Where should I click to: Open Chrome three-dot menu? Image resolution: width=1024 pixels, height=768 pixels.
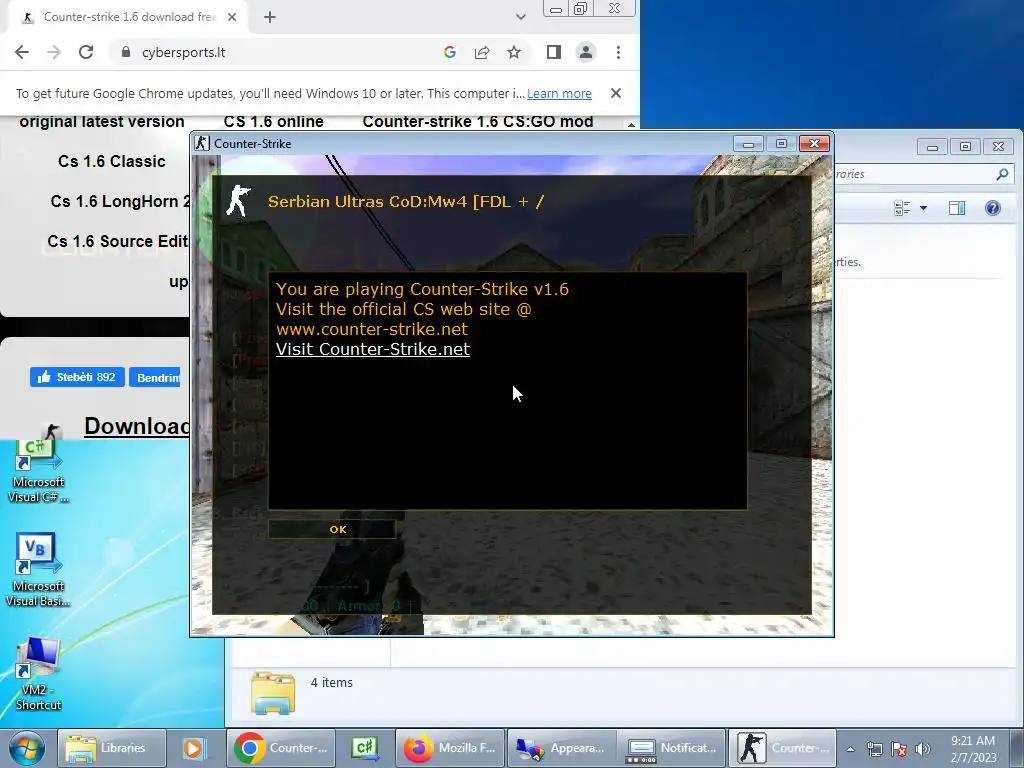coord(618,52)
